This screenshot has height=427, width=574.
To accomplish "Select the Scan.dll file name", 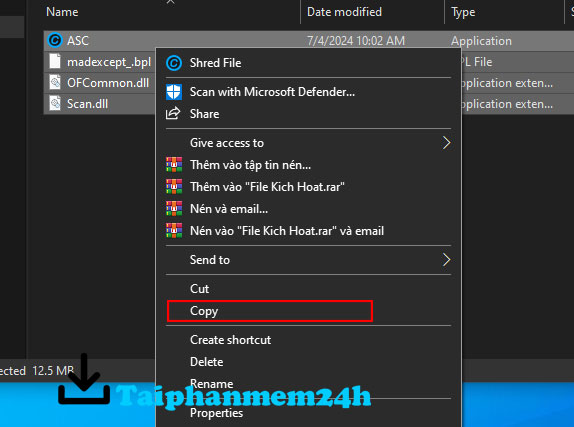I will (x=87, y=104).
